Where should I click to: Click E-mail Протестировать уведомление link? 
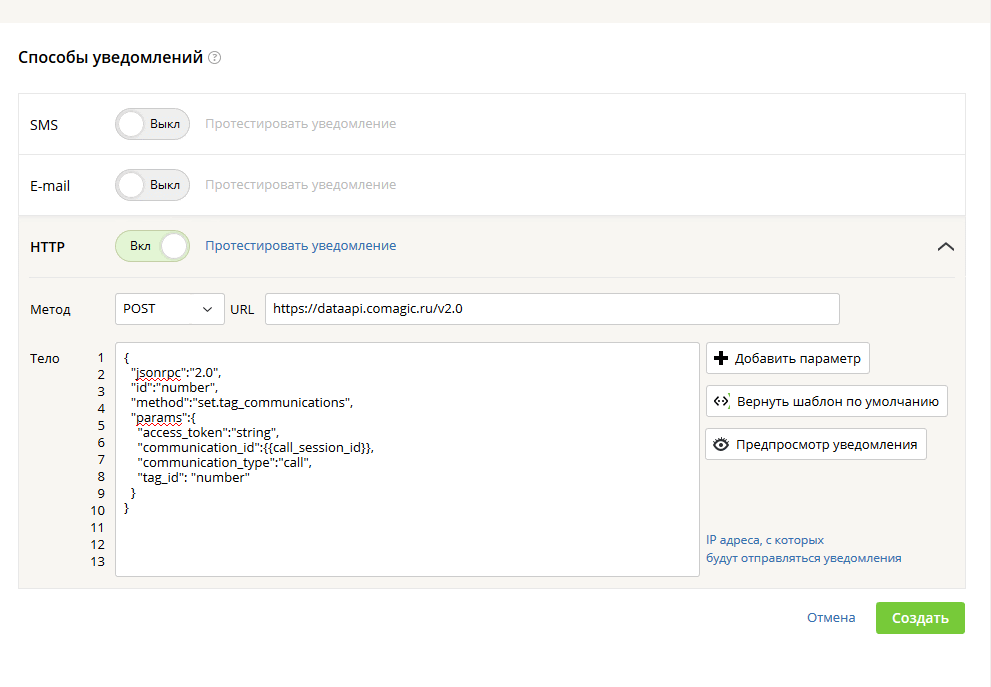[x=300, y=185]
